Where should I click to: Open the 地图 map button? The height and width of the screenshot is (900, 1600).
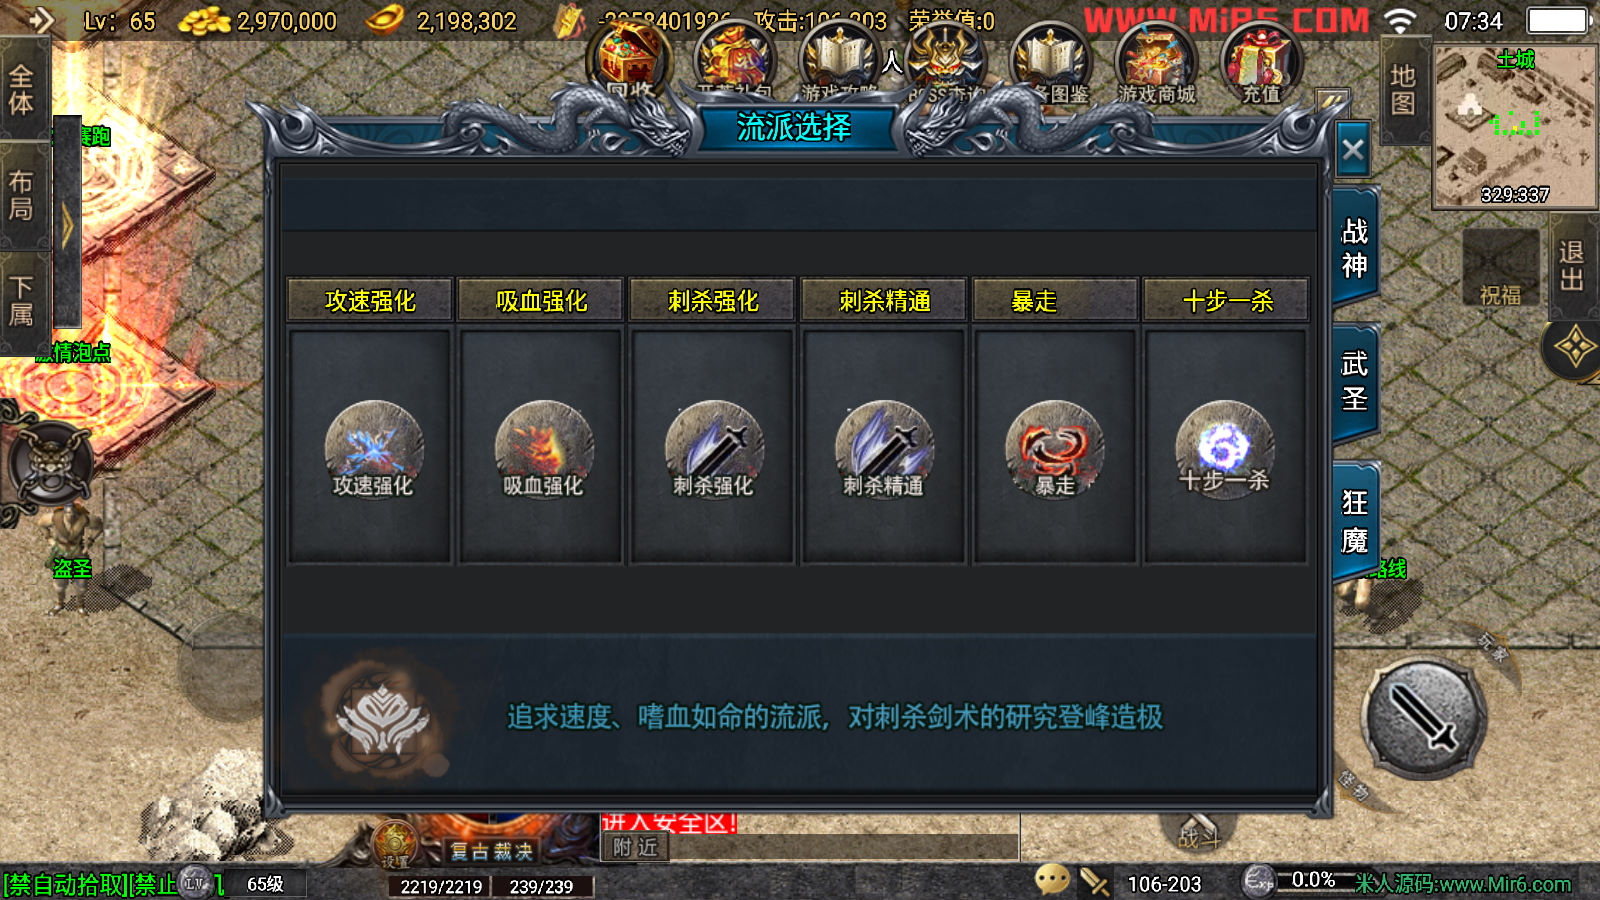coord(1403,90)
